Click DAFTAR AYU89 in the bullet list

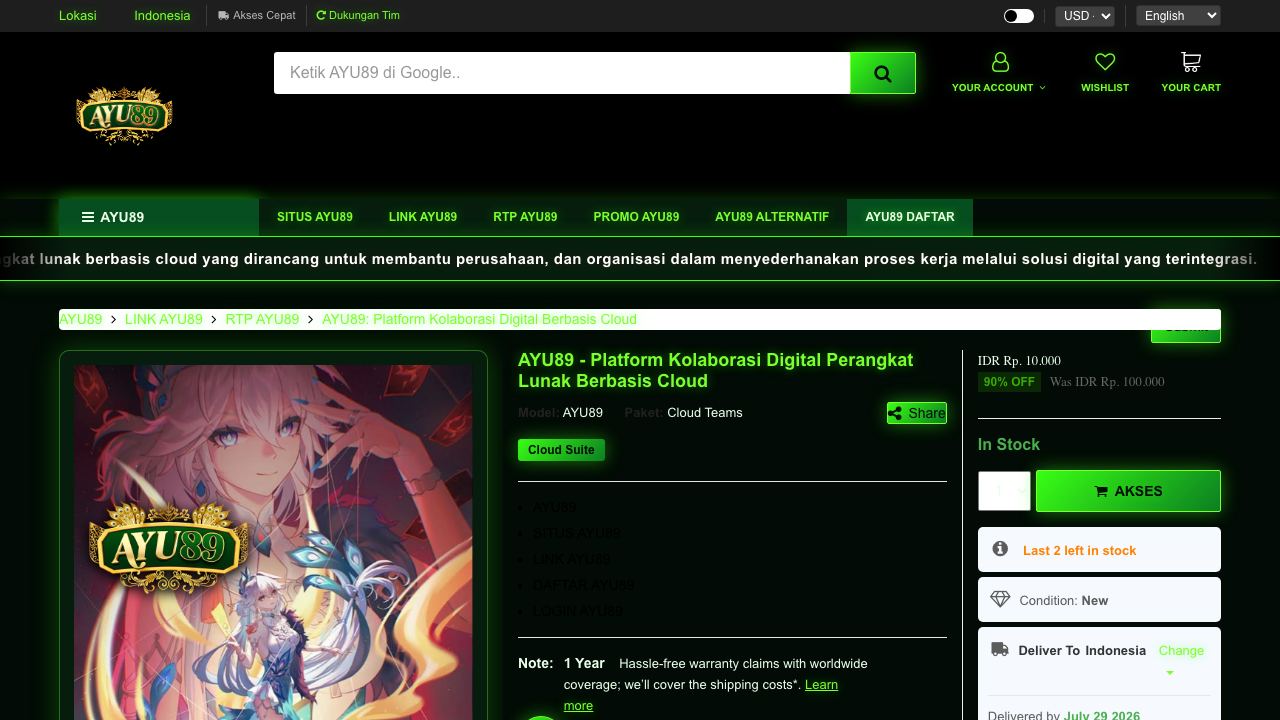coord(584,585)
